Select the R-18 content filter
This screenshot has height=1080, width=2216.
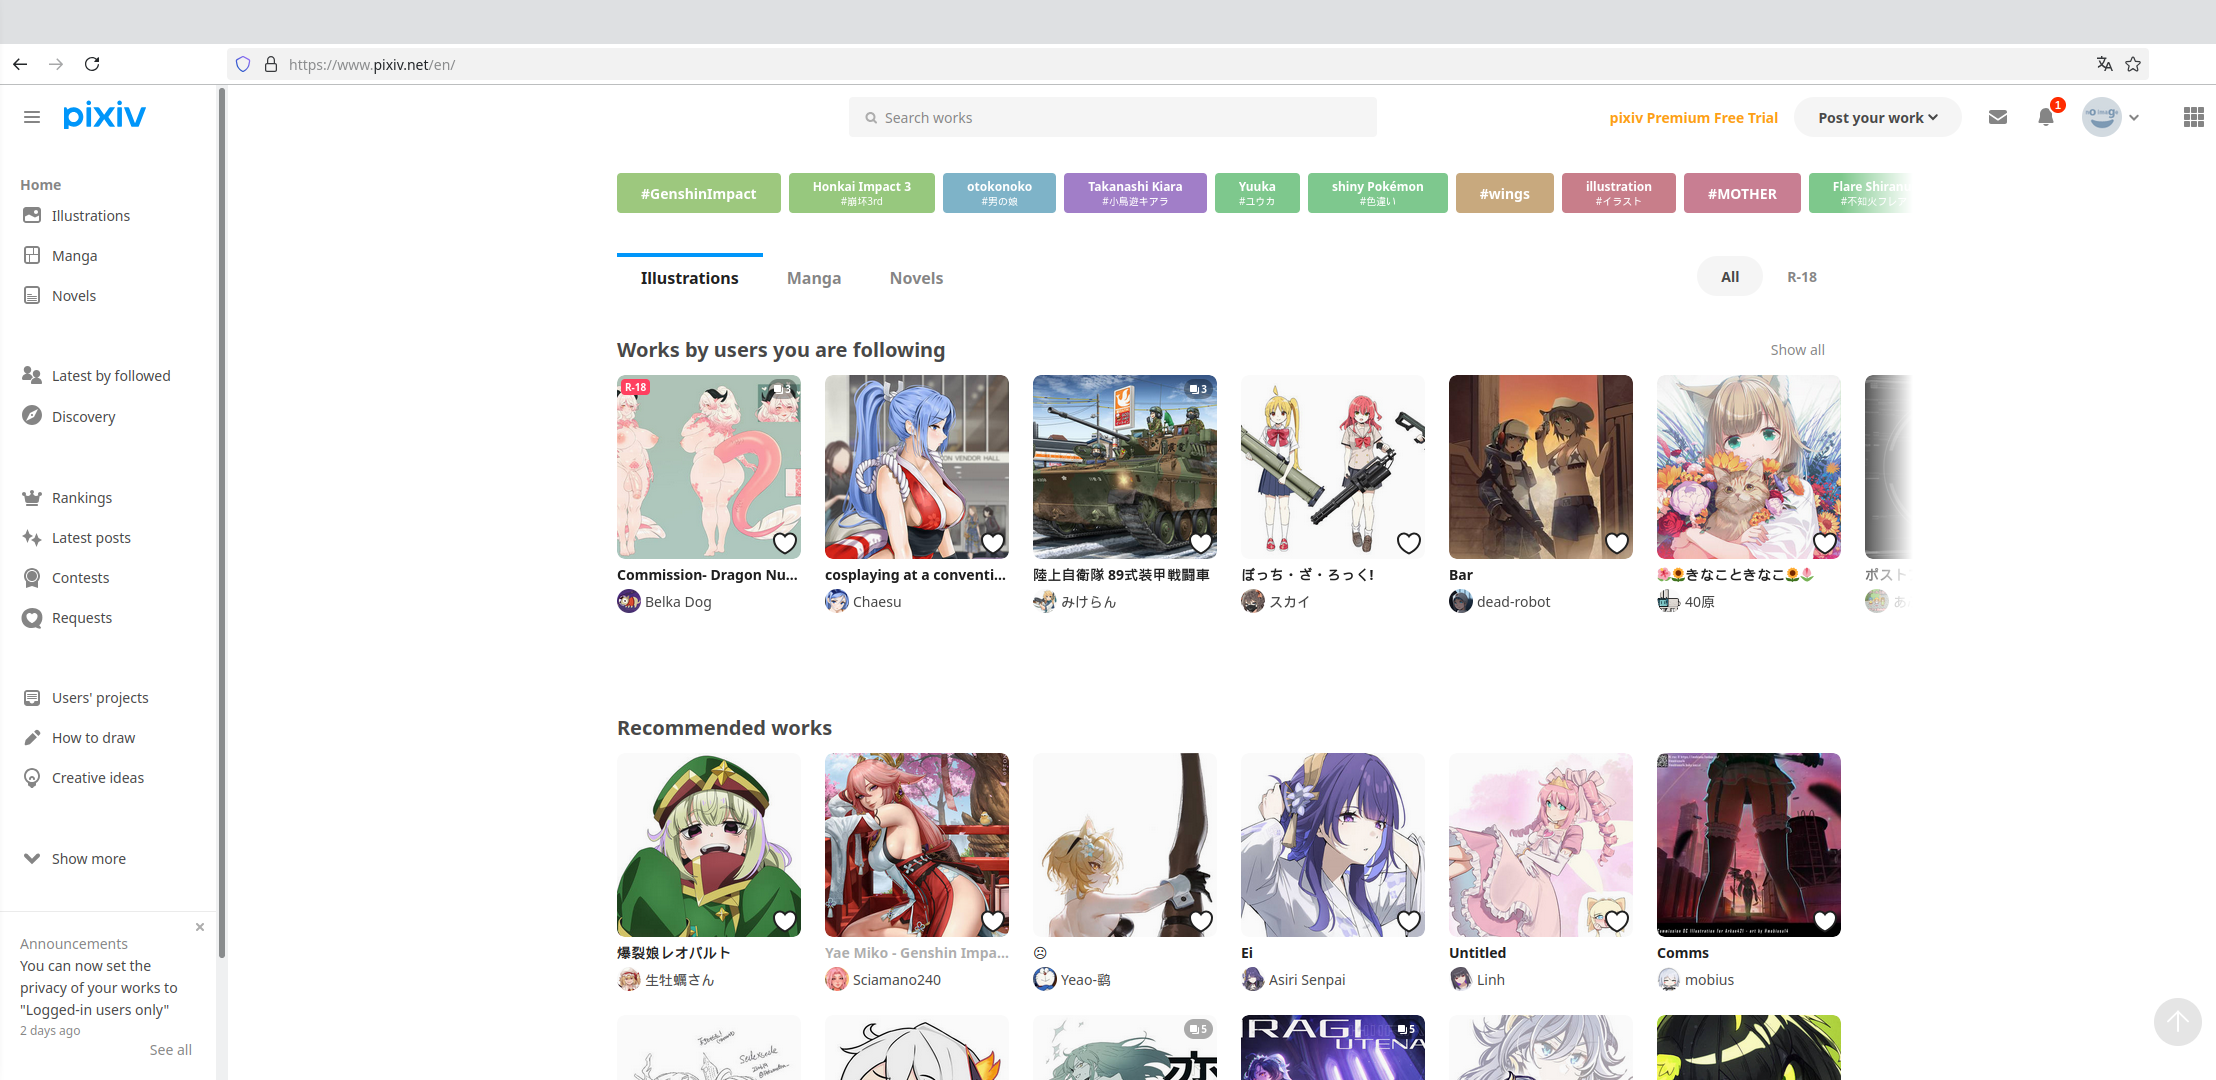(1802, 277)
